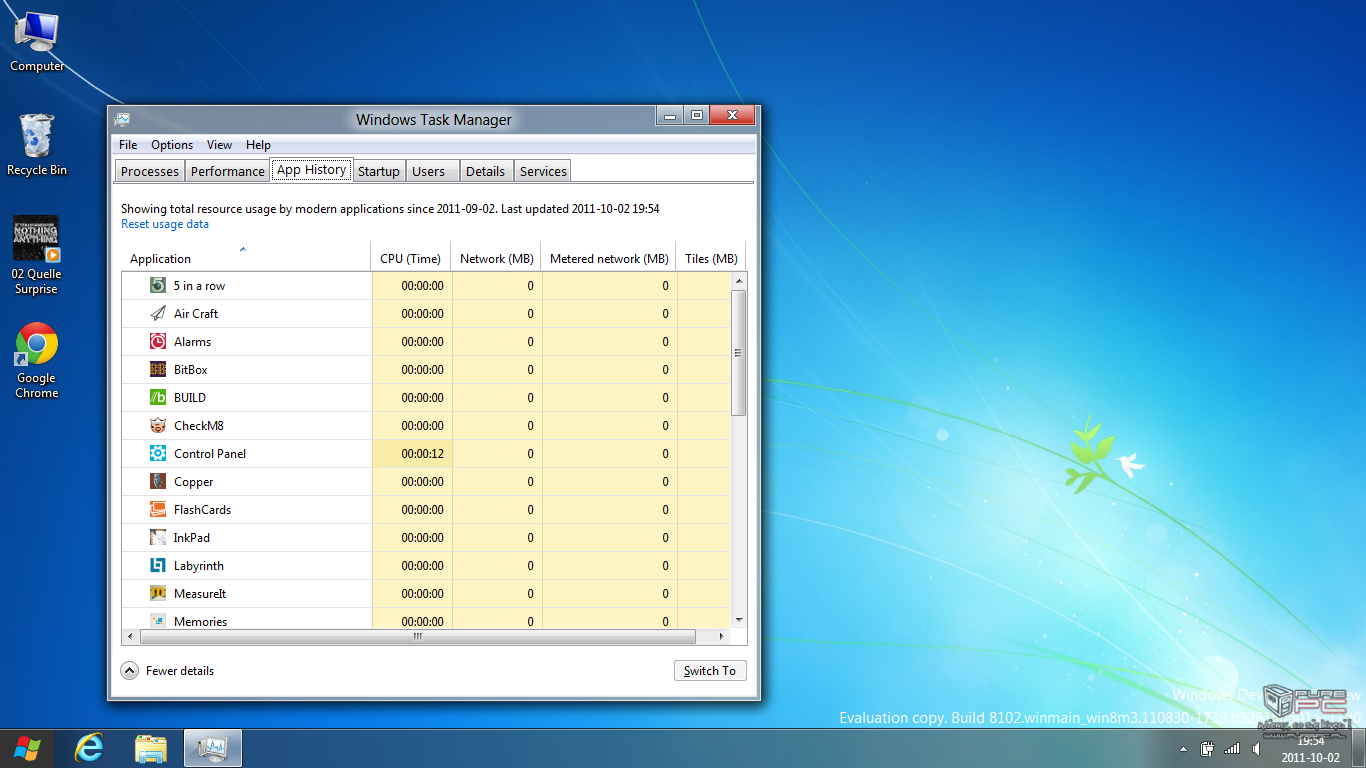Click the FlashCards orange icon
Viewport: 1366px width, 768px height.
[x=157, y=509]
